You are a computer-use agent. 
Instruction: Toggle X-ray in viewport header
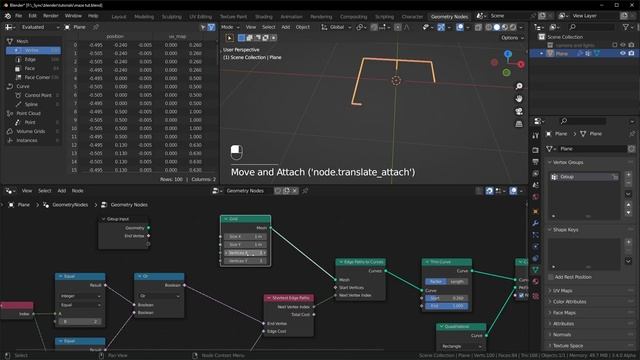(478, 27)
